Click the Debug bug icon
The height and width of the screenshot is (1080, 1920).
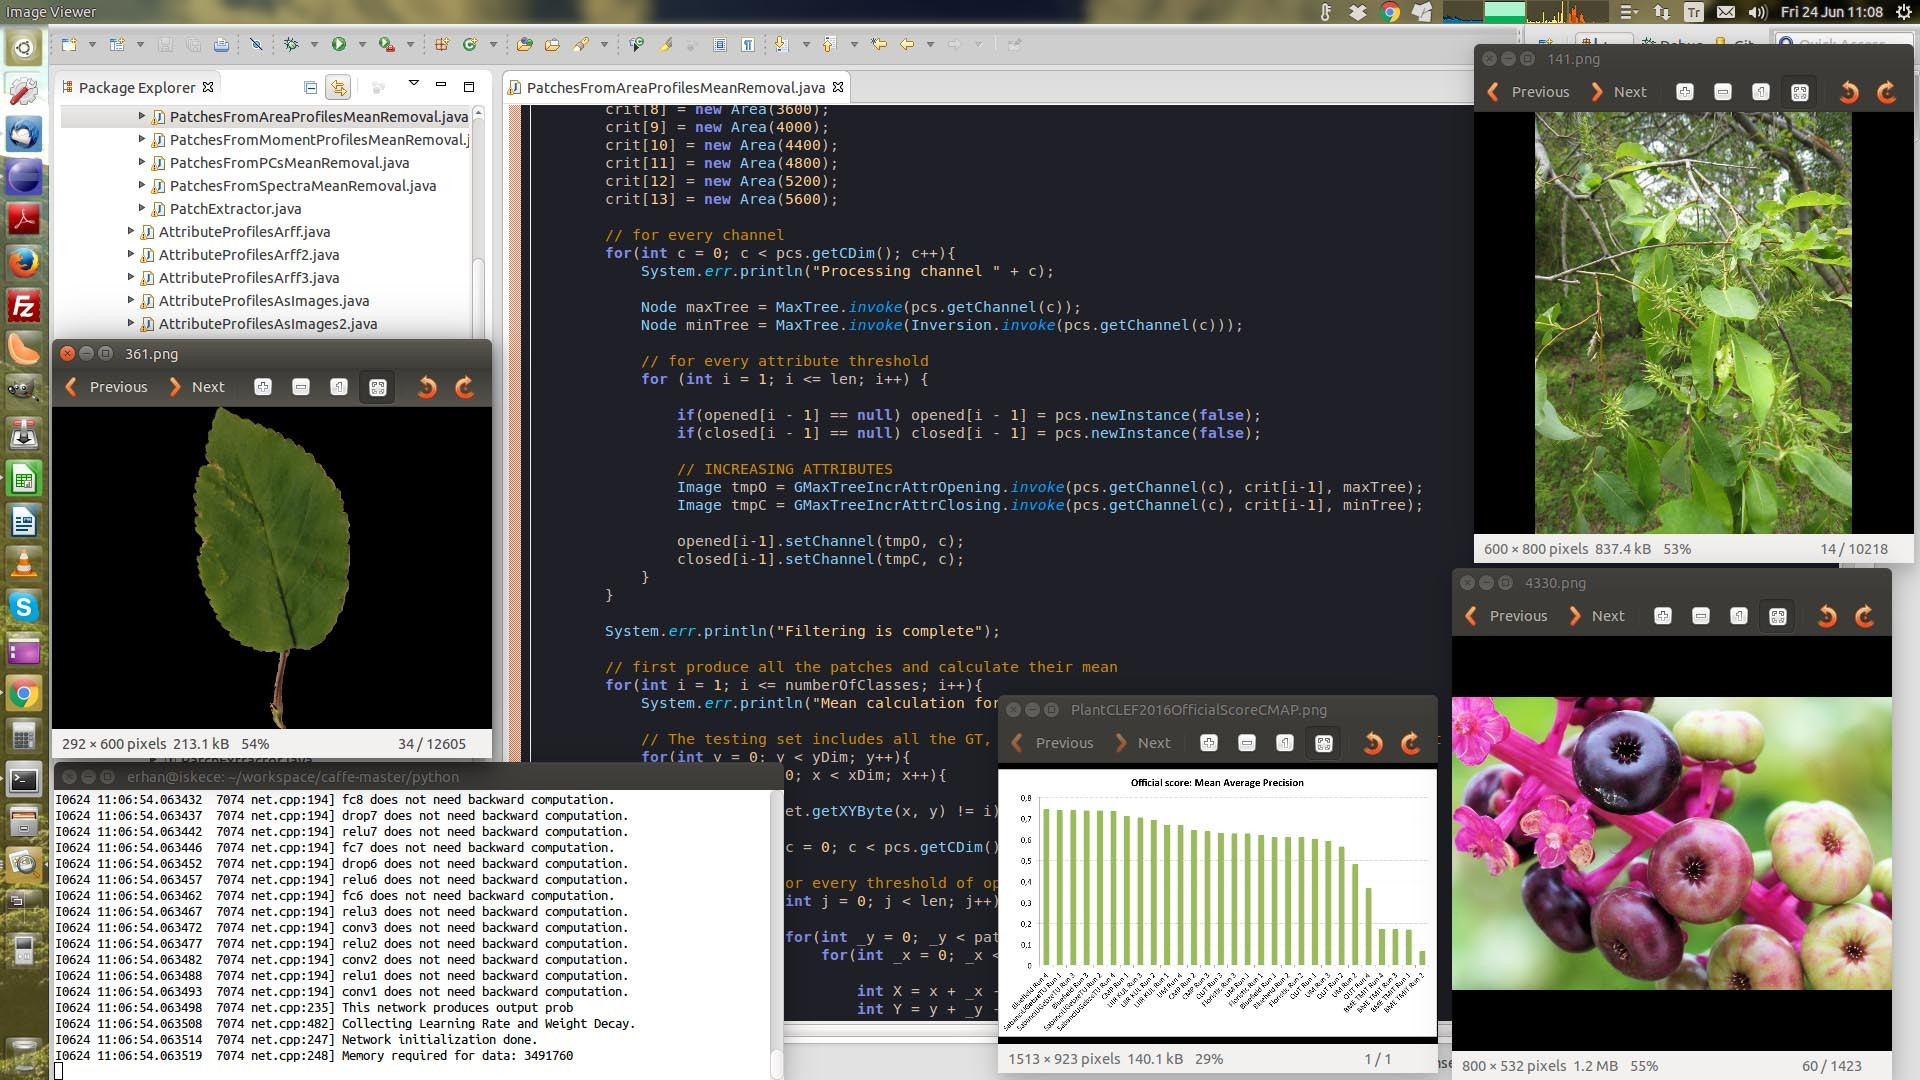pos(291,44)
